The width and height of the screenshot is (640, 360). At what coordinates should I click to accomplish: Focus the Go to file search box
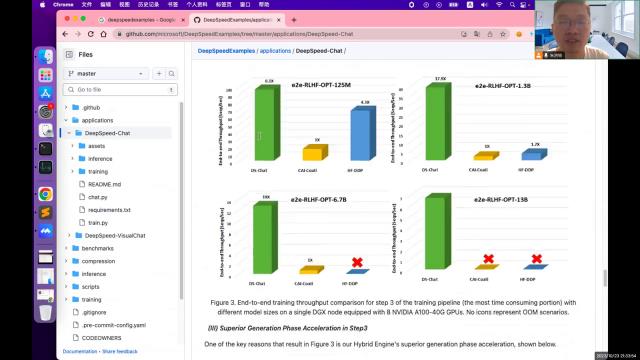[120, 89]
